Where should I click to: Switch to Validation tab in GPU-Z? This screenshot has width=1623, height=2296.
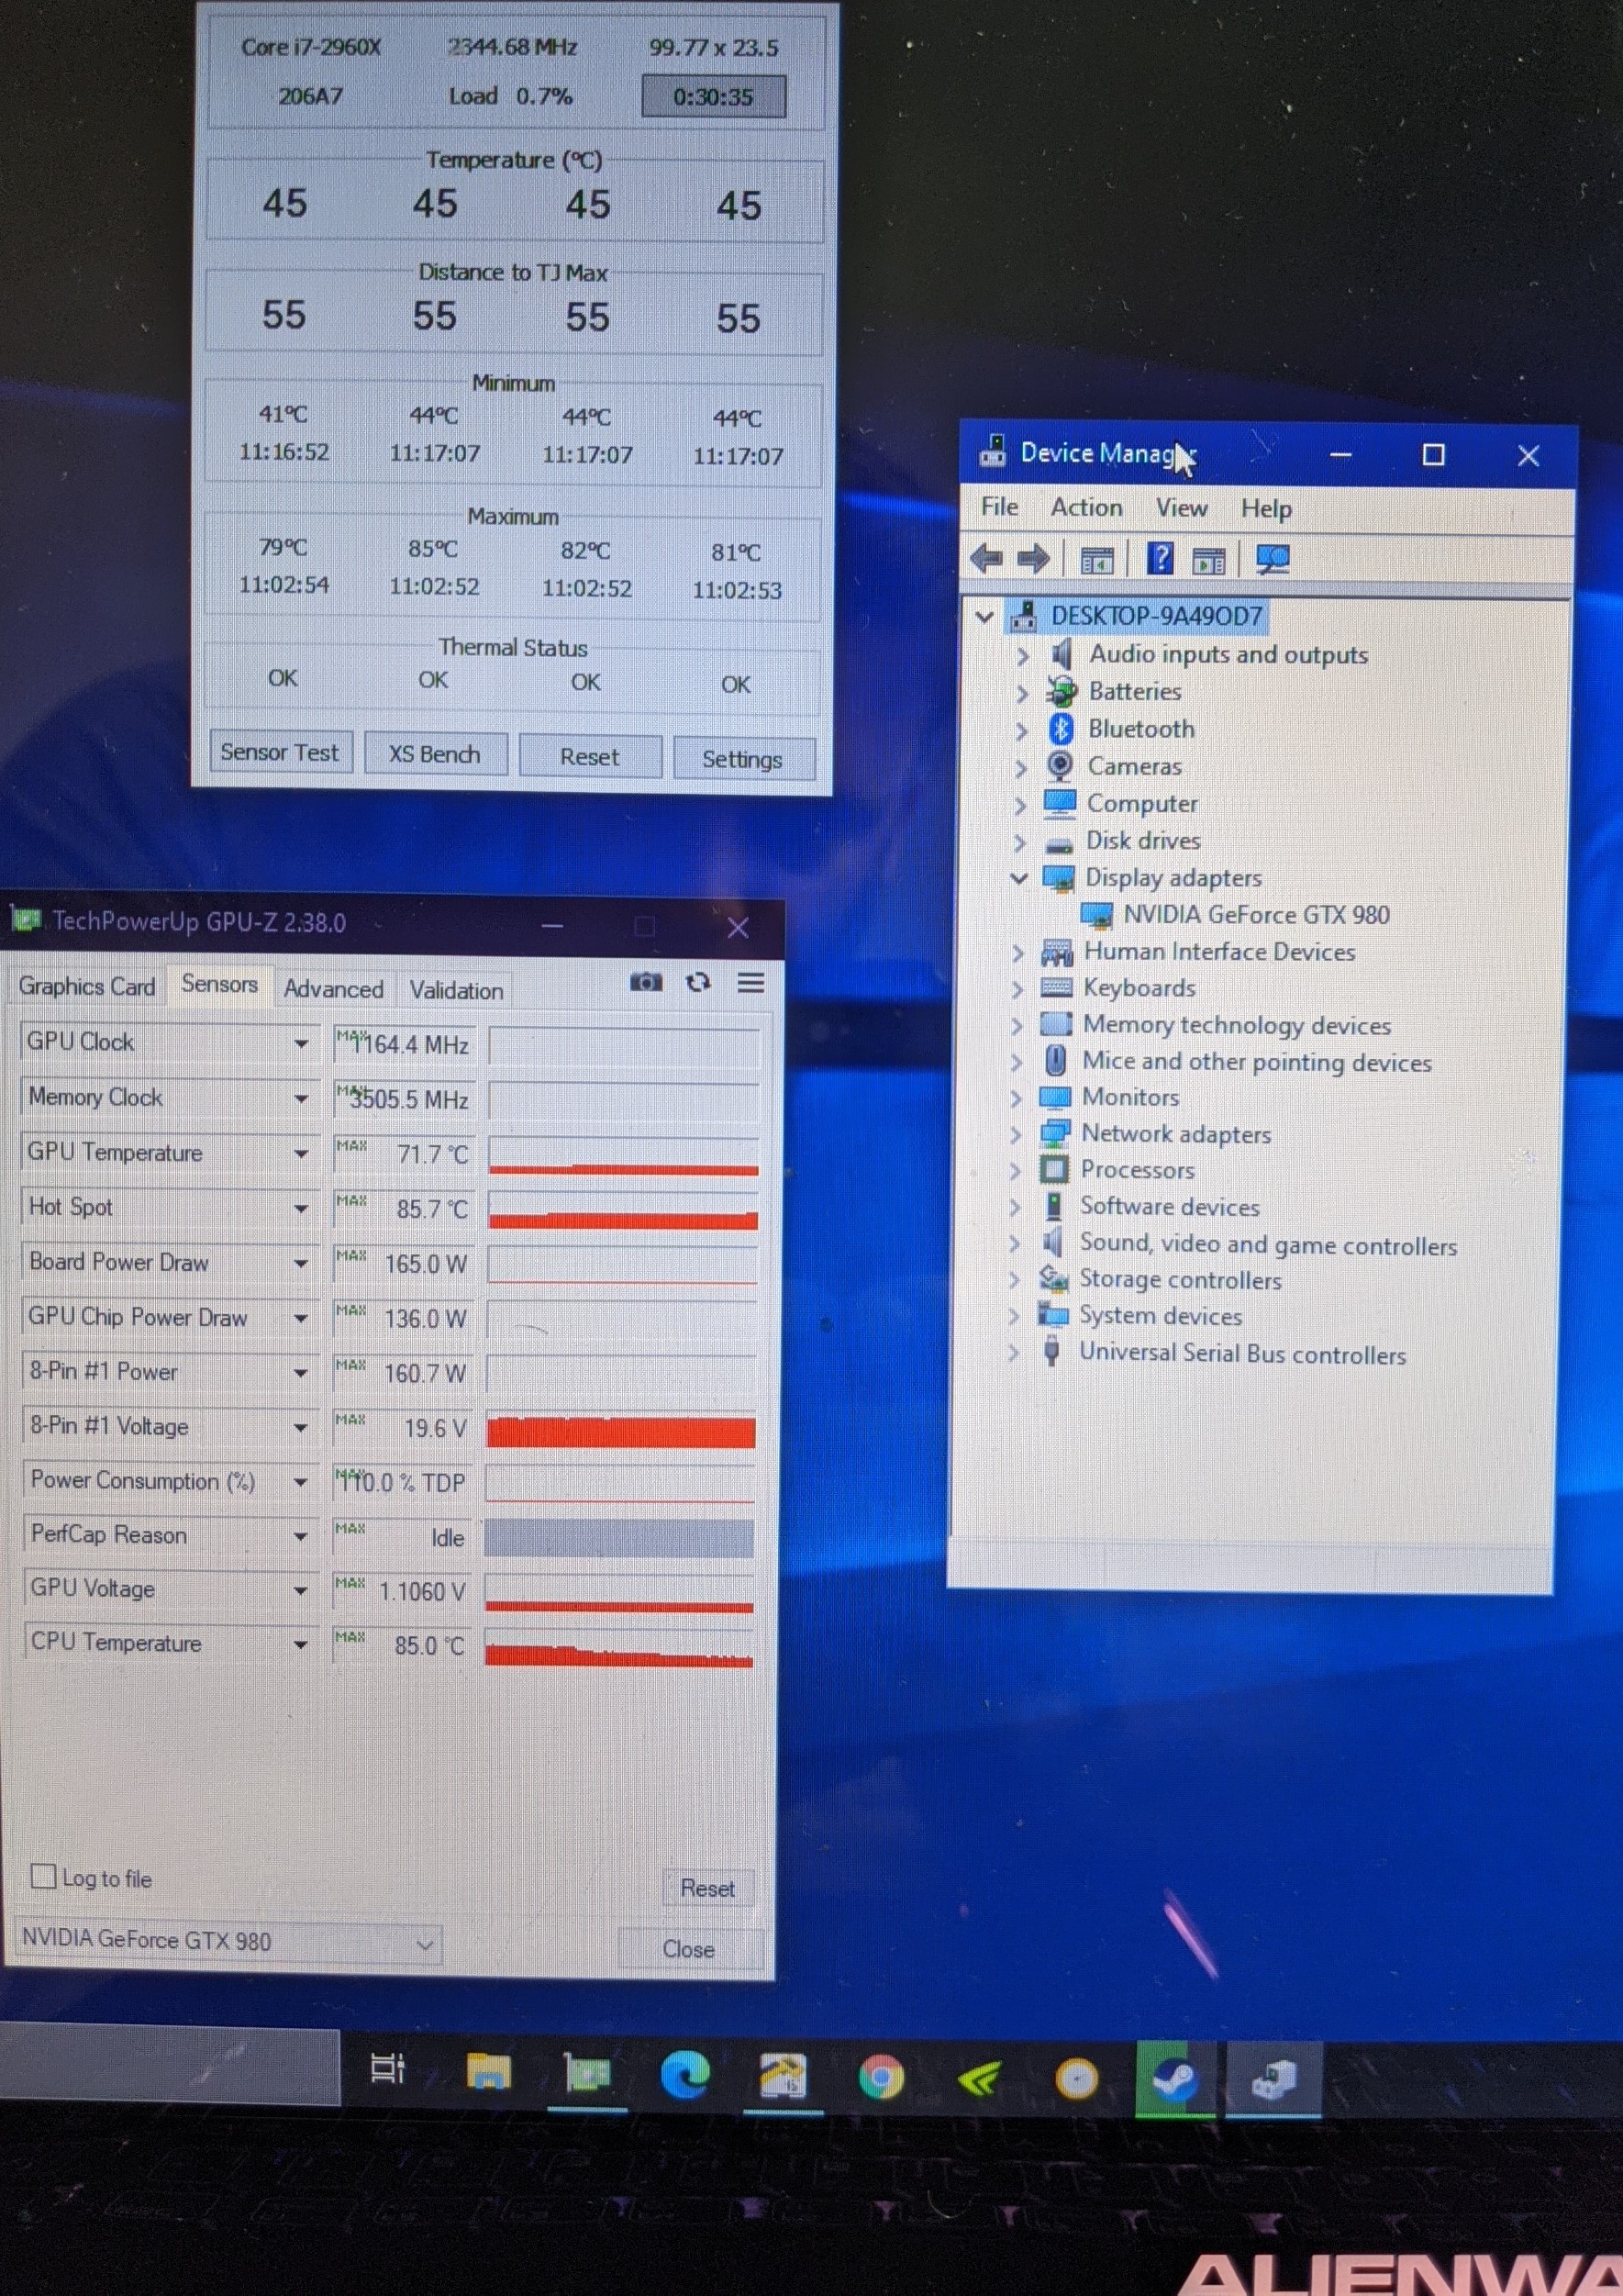coord(456,990)
